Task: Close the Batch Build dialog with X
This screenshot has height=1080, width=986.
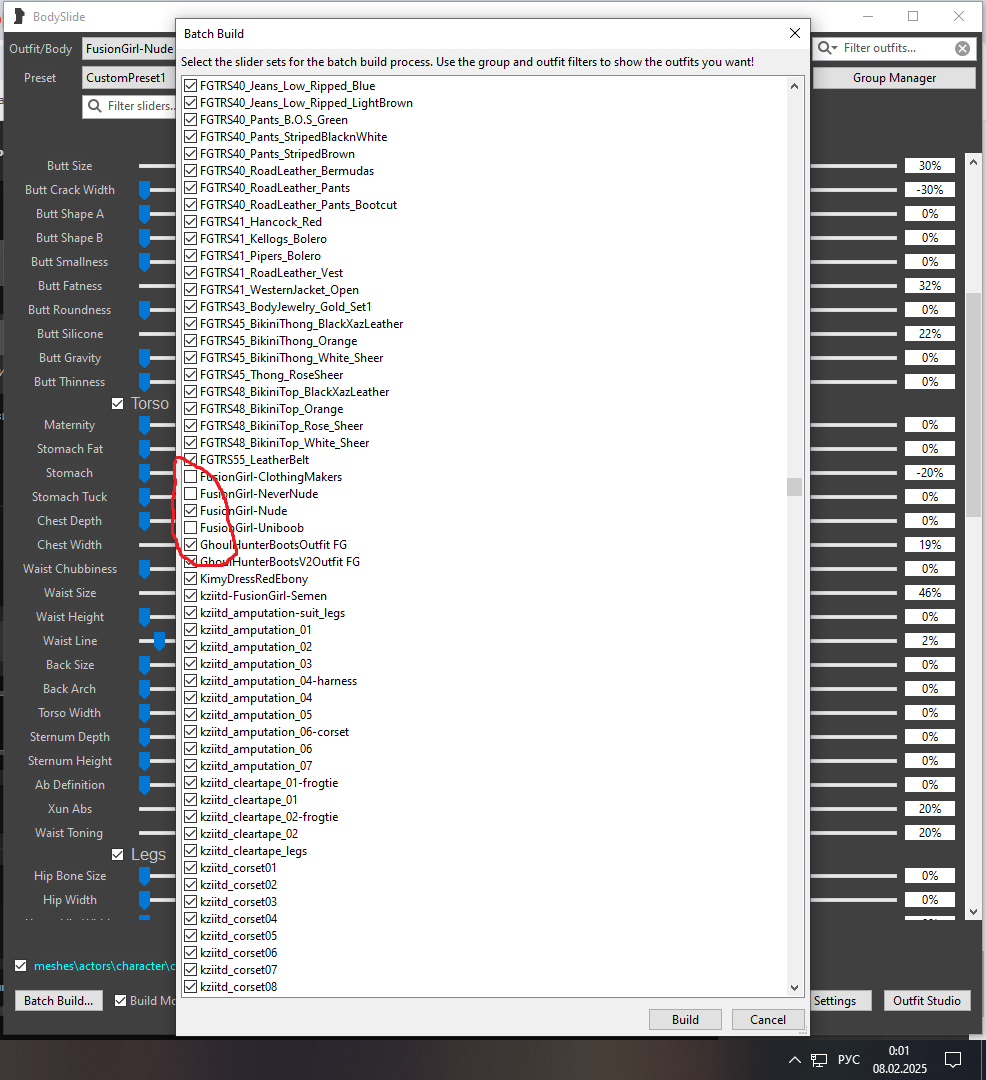Action: tap(795, 33)
